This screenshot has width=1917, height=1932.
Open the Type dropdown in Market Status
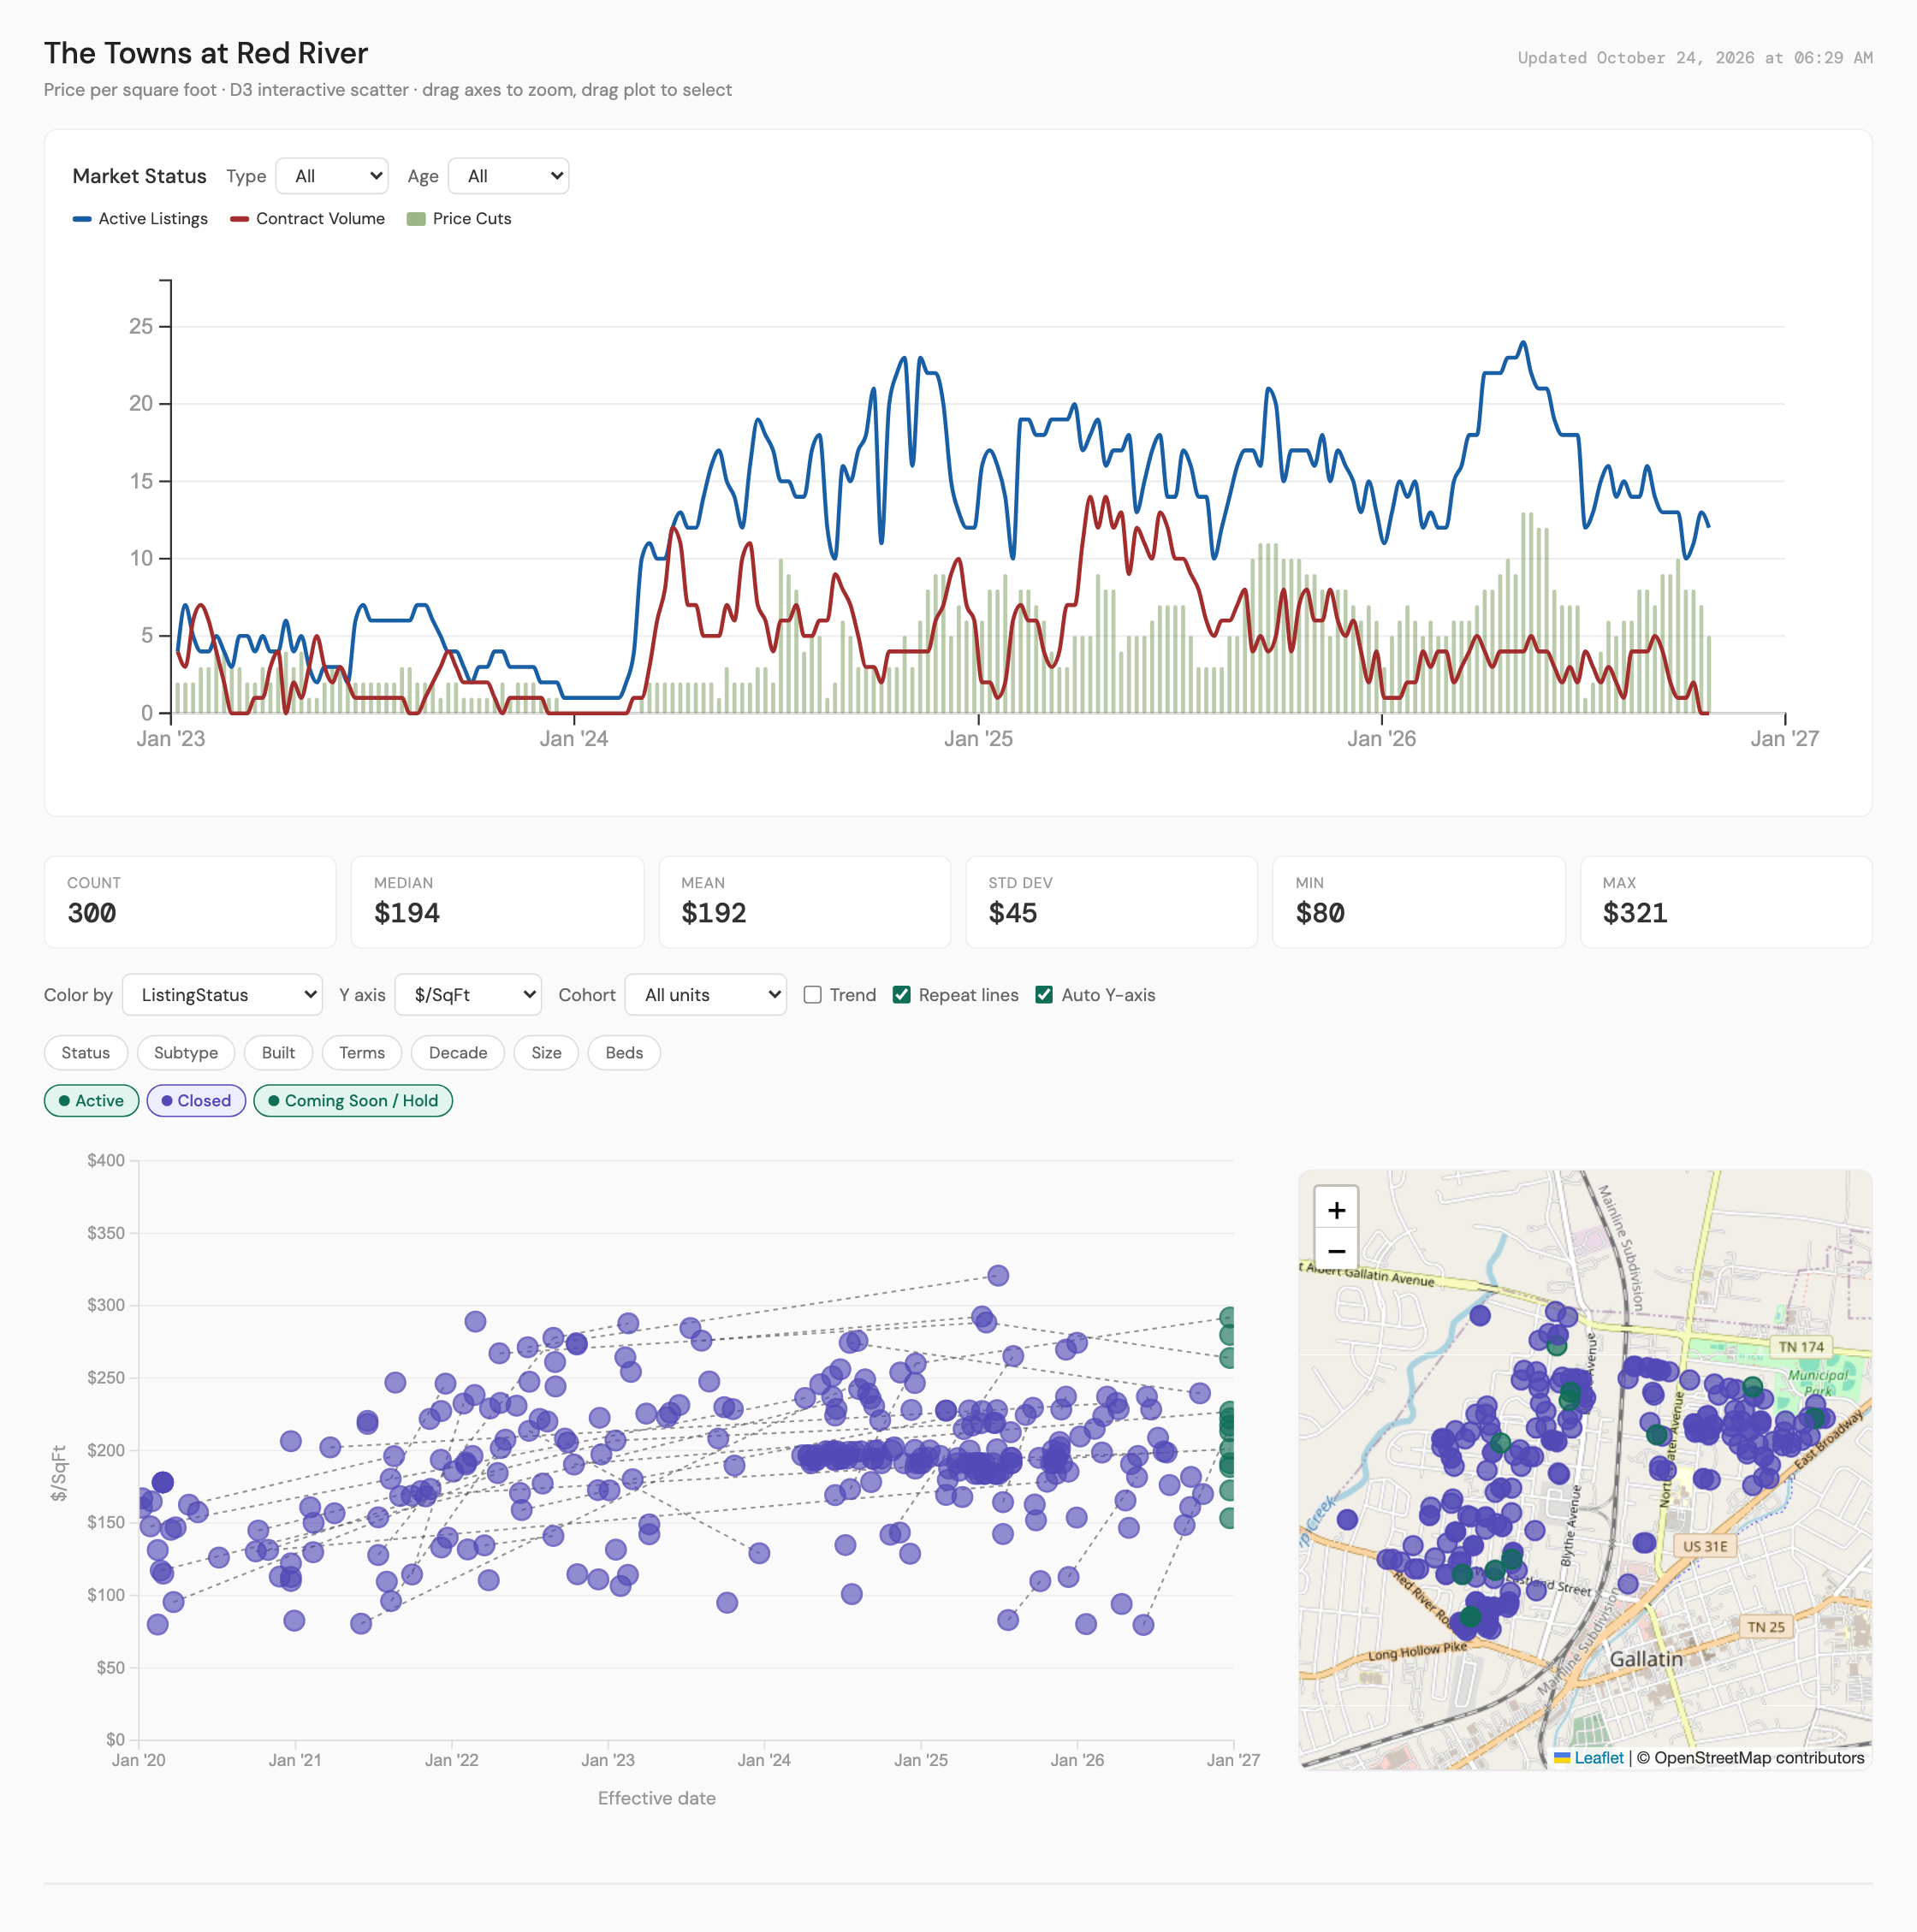[332, 176]
